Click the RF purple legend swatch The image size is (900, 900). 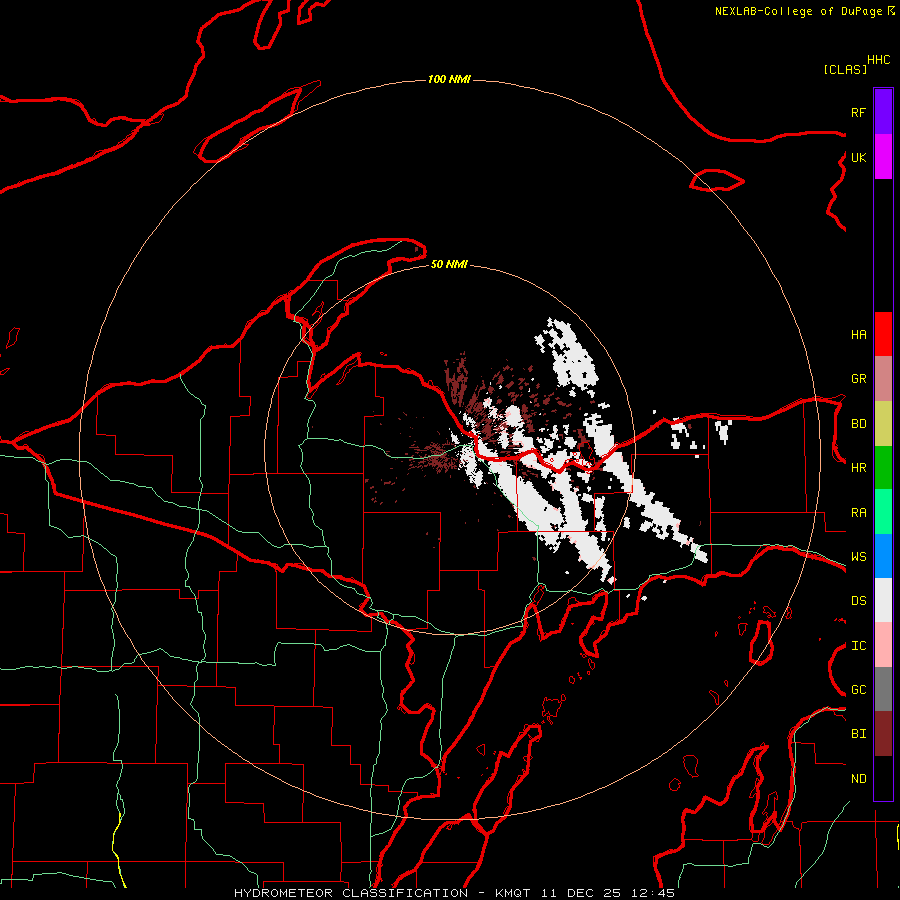pos(883,112)
